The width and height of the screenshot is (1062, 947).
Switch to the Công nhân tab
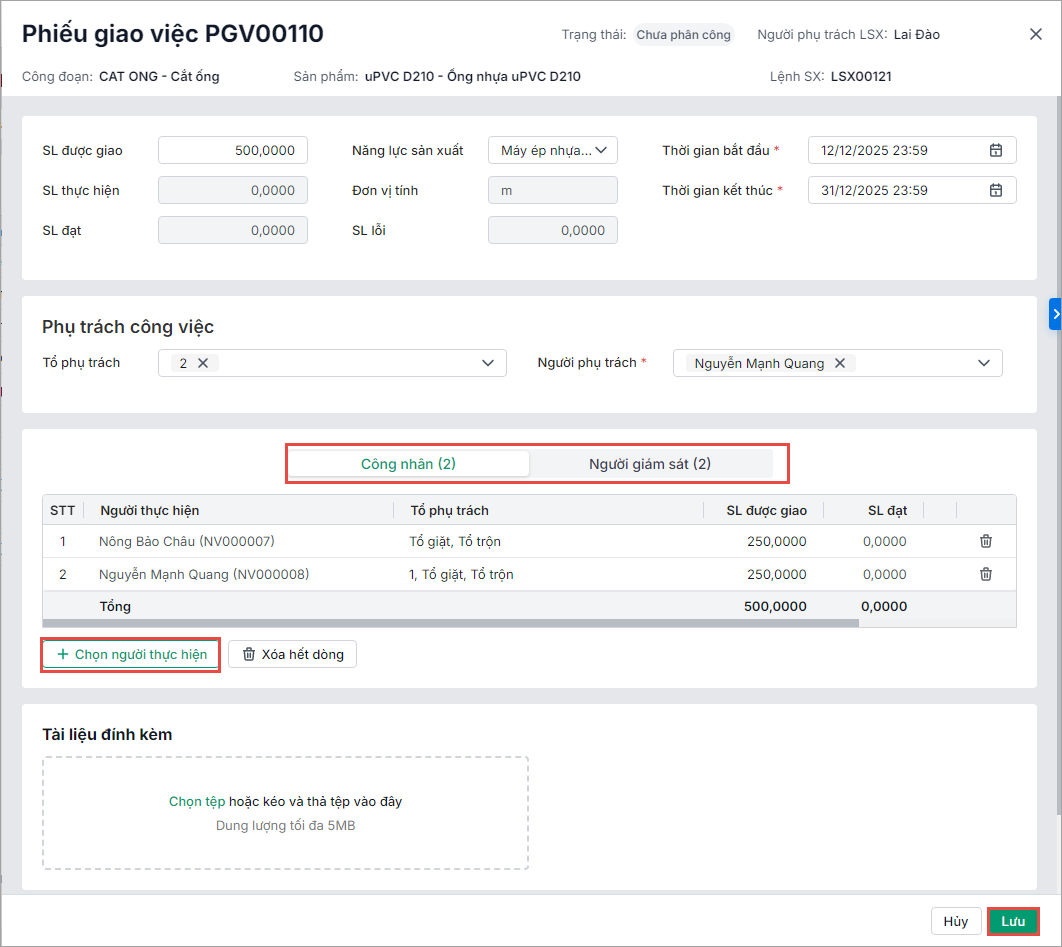point(409,464)
